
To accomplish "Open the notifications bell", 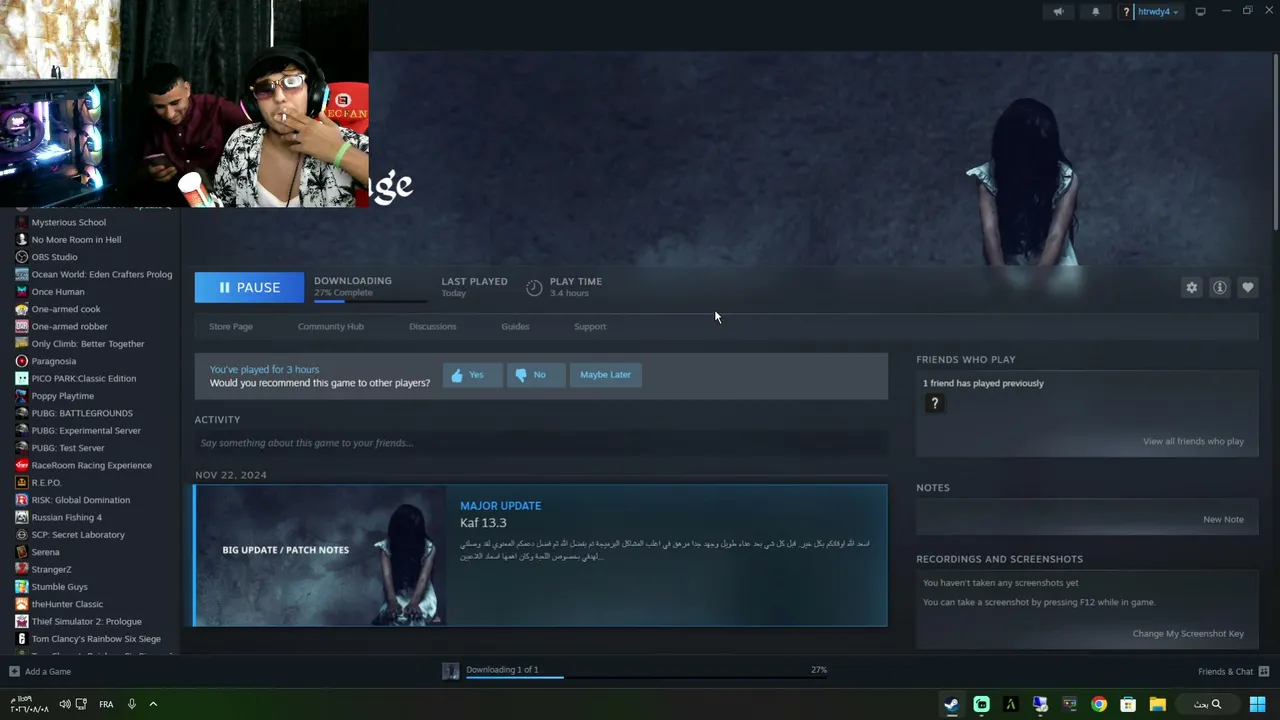I will (1096, 12).
